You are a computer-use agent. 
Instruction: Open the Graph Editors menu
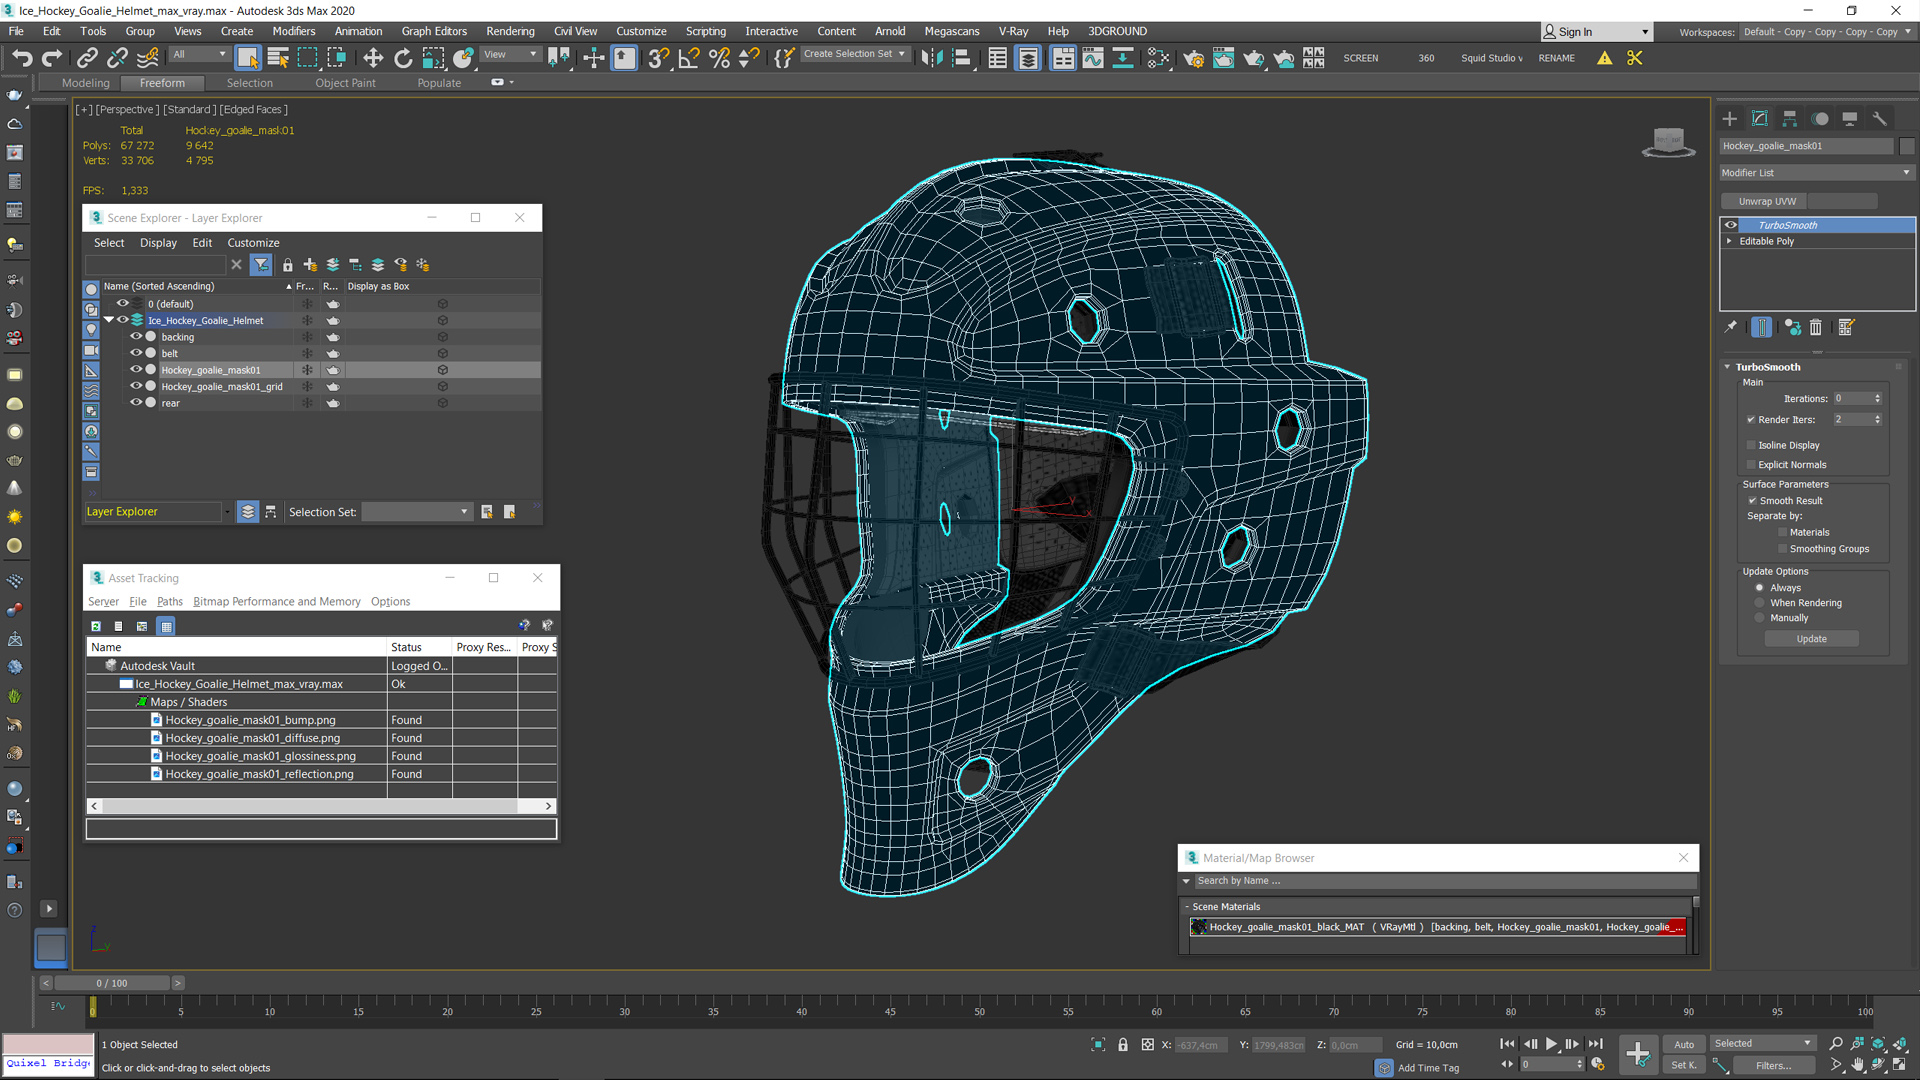(x=434, y=31)
